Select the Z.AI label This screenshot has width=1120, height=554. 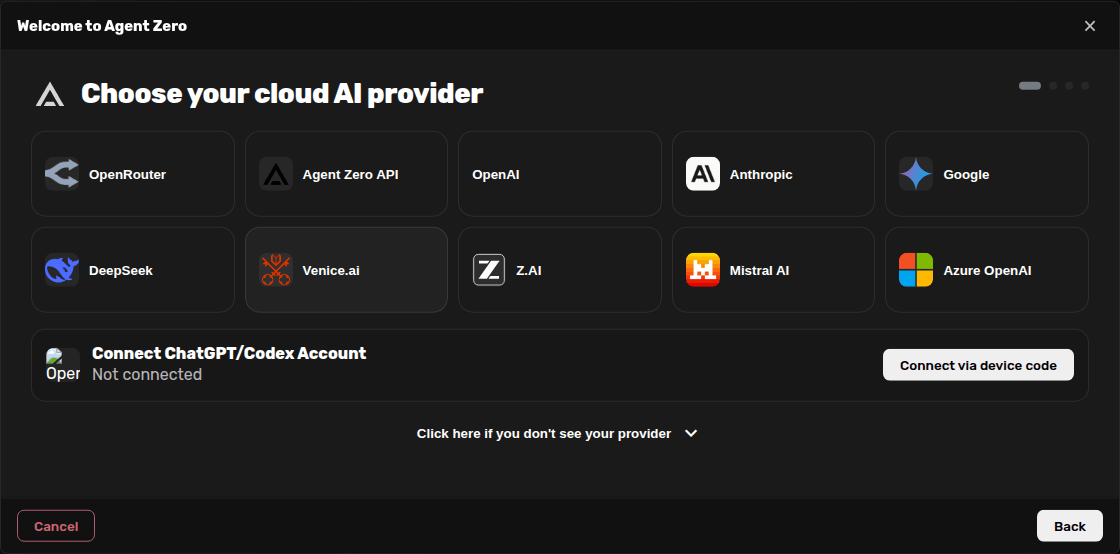[529, 271]
